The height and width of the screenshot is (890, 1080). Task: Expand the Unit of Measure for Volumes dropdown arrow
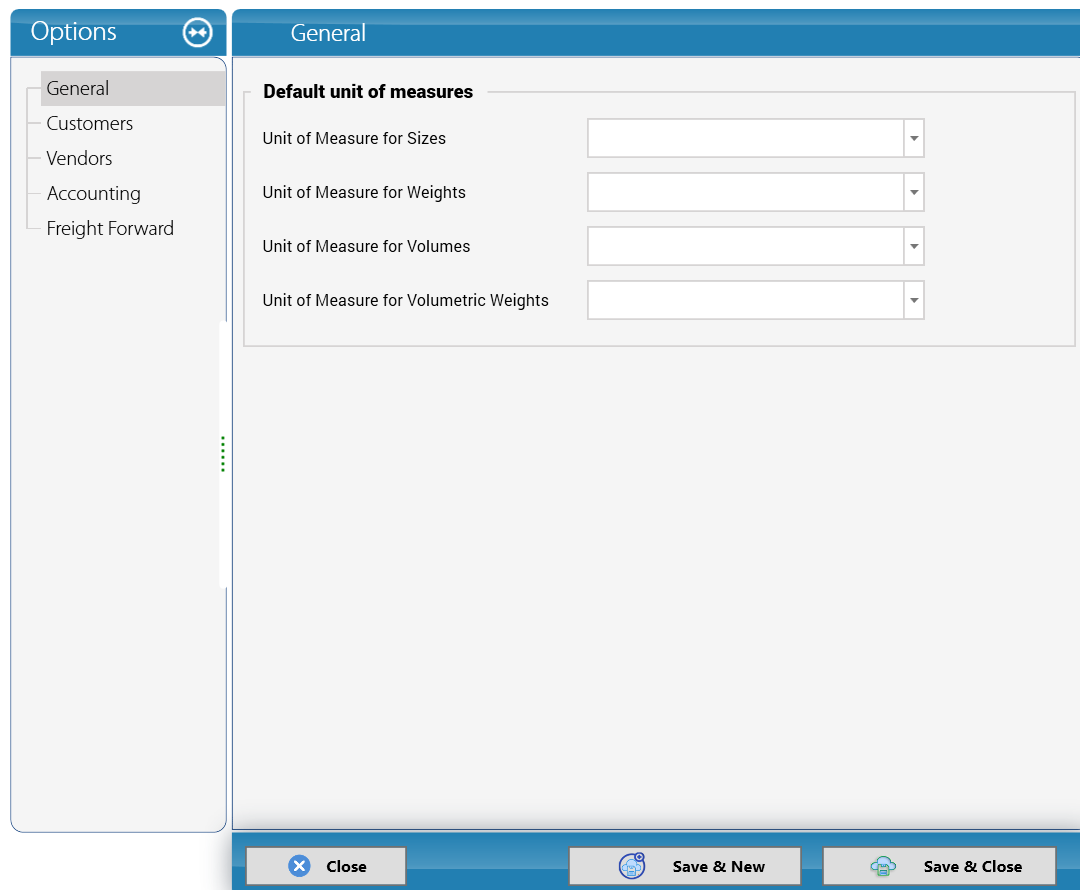tap(914, 247)
